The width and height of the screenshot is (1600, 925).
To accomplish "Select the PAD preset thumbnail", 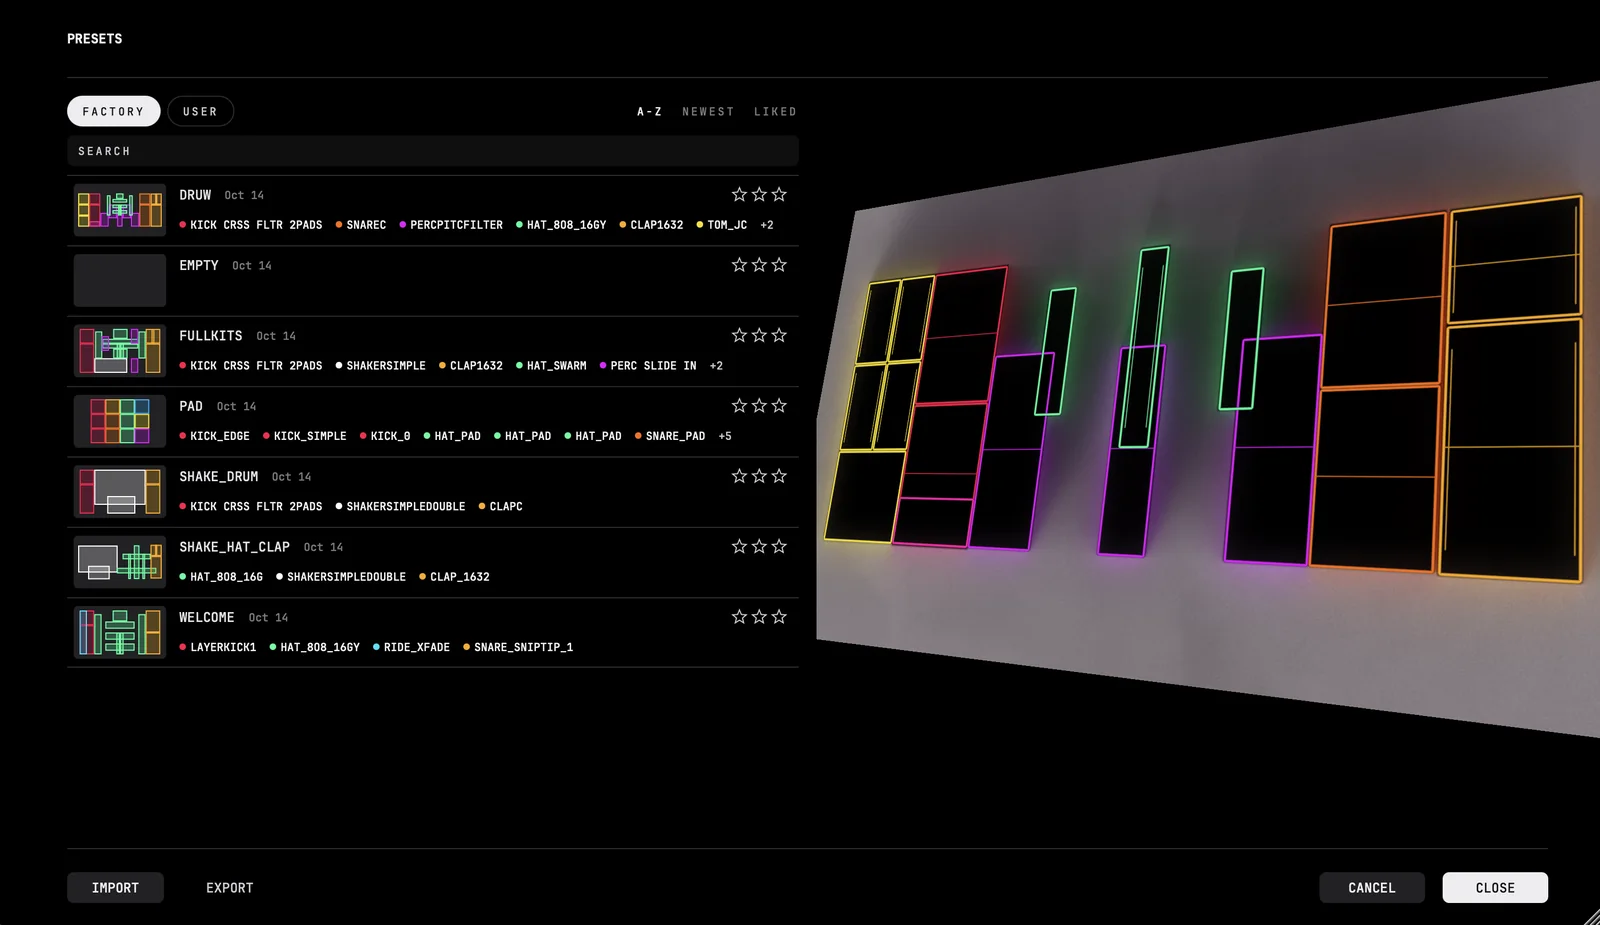I will pos(120,421).
